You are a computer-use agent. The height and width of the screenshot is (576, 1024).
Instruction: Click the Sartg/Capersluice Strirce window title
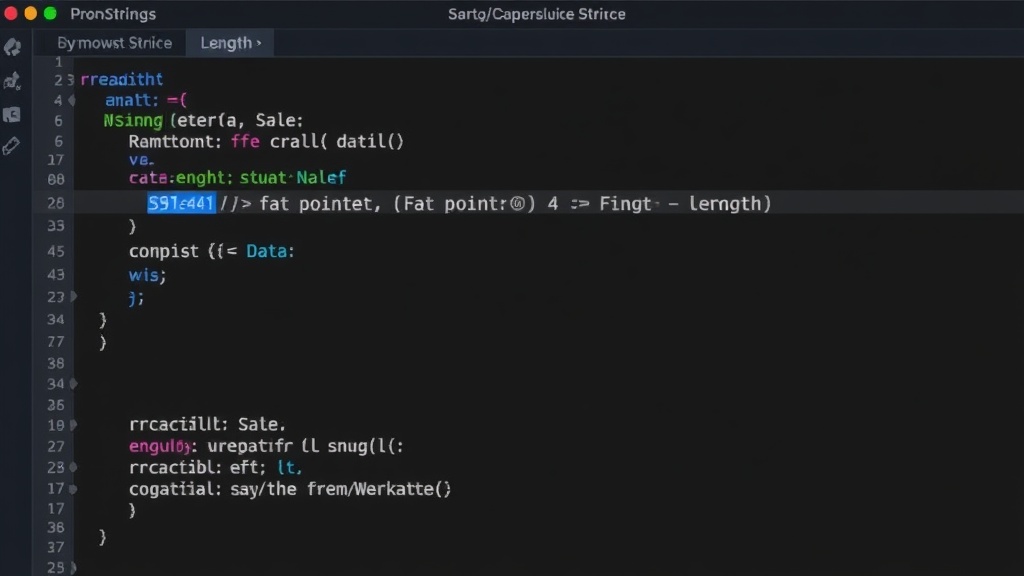coord(537,14)
